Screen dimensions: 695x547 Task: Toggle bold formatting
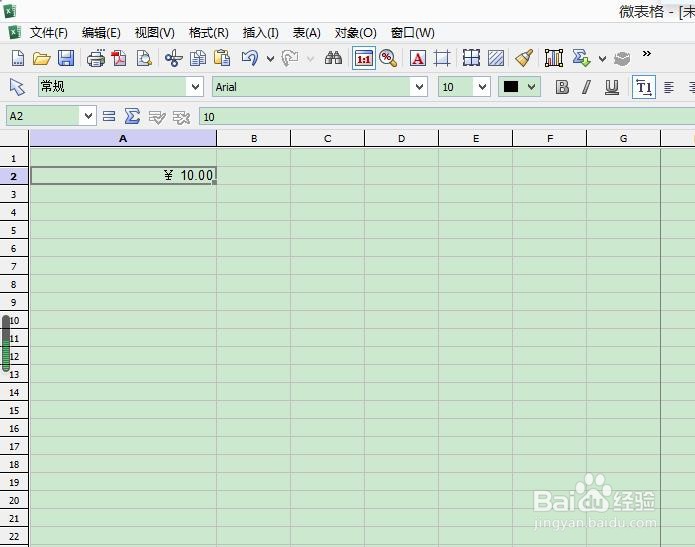562,87
